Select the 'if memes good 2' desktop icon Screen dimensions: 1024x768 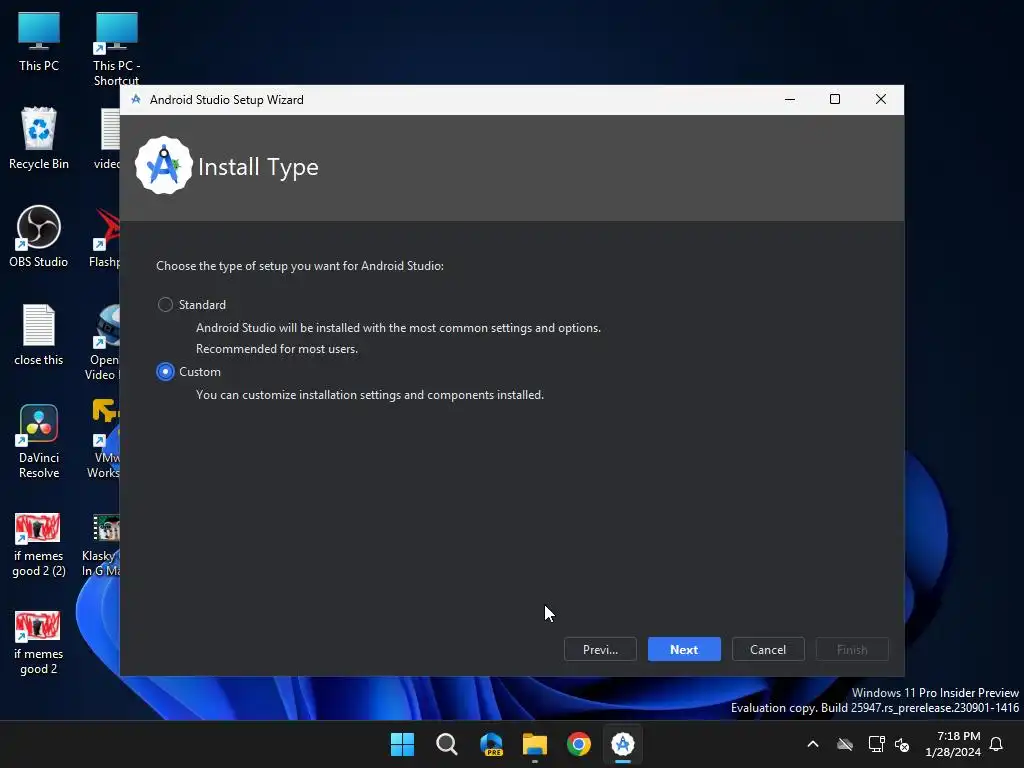pos(39,643)
